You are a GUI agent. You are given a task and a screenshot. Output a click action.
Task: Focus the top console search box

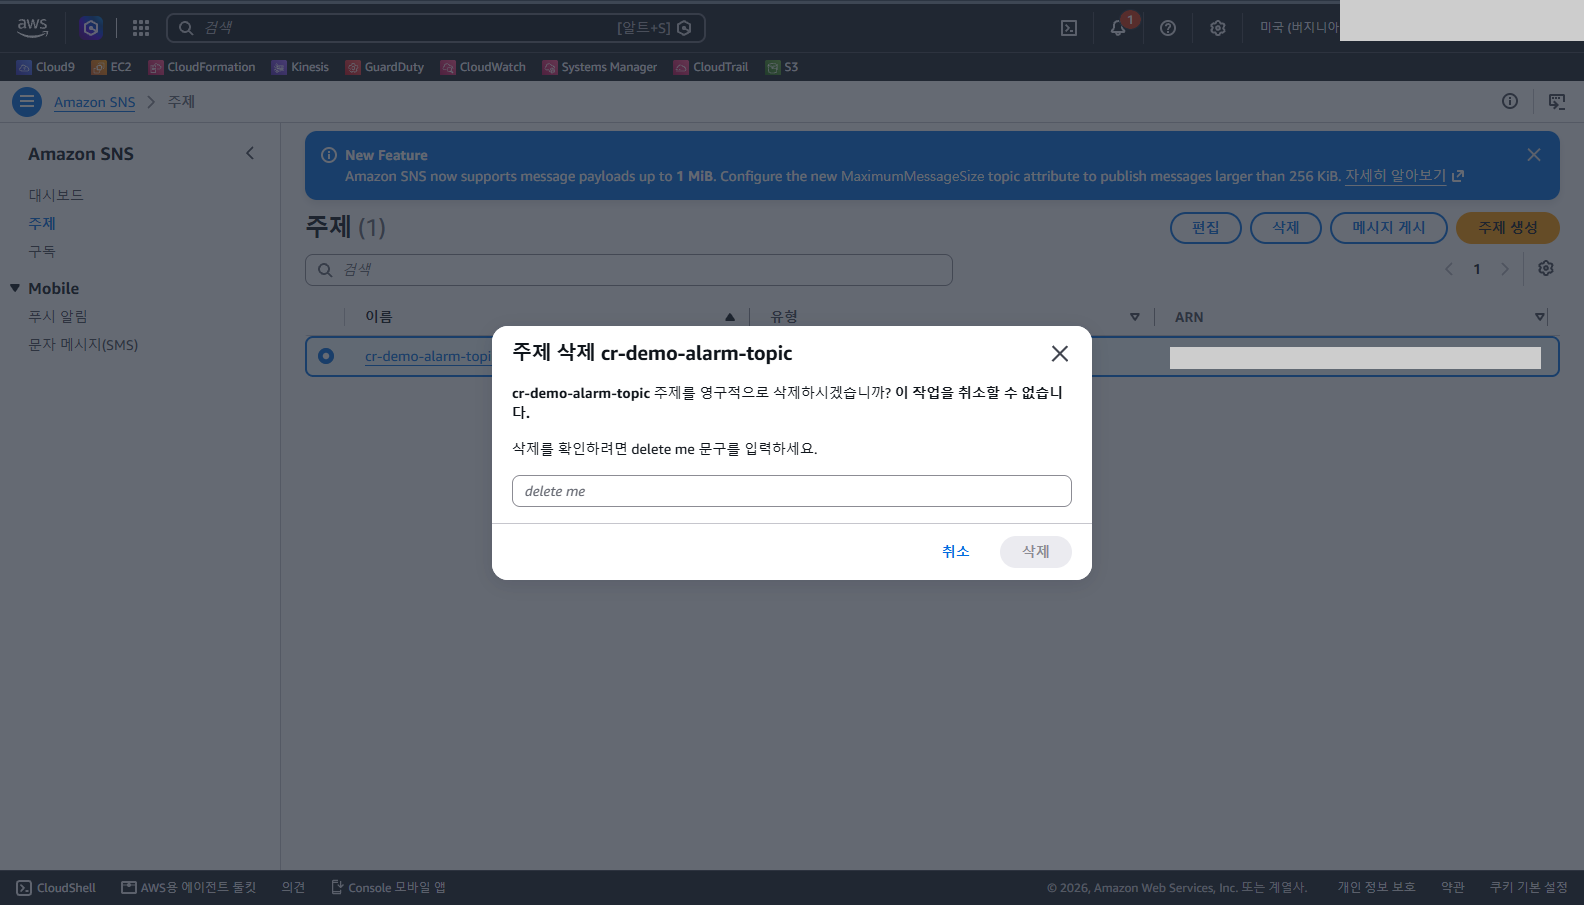[x=436, y=28]
